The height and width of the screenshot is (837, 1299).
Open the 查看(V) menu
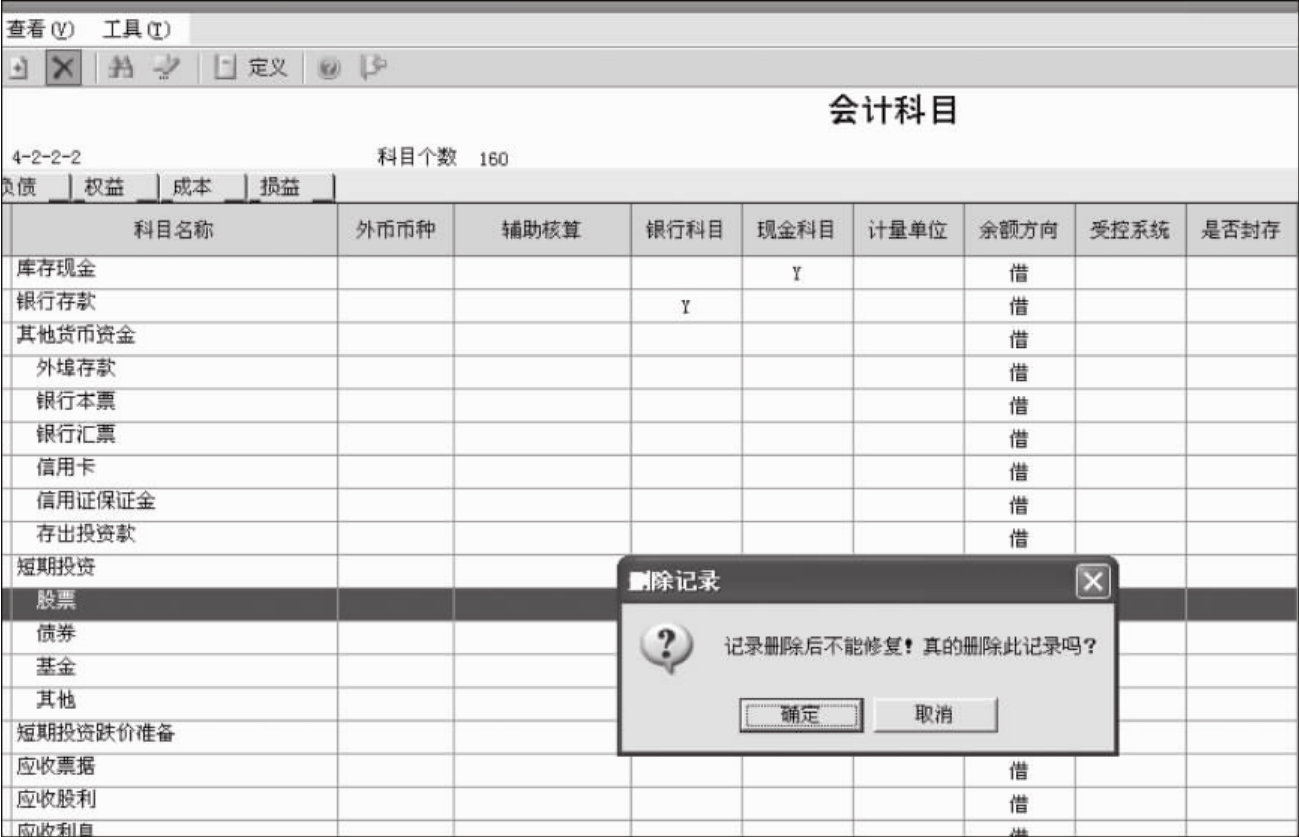pos(41,29)
